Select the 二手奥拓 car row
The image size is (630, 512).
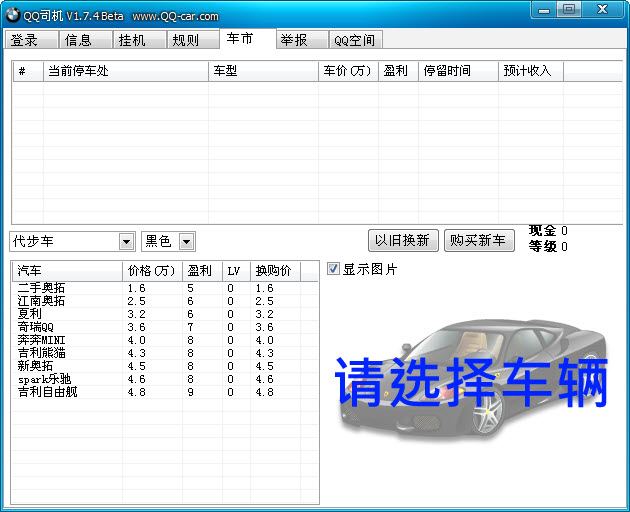coord(165,288)
